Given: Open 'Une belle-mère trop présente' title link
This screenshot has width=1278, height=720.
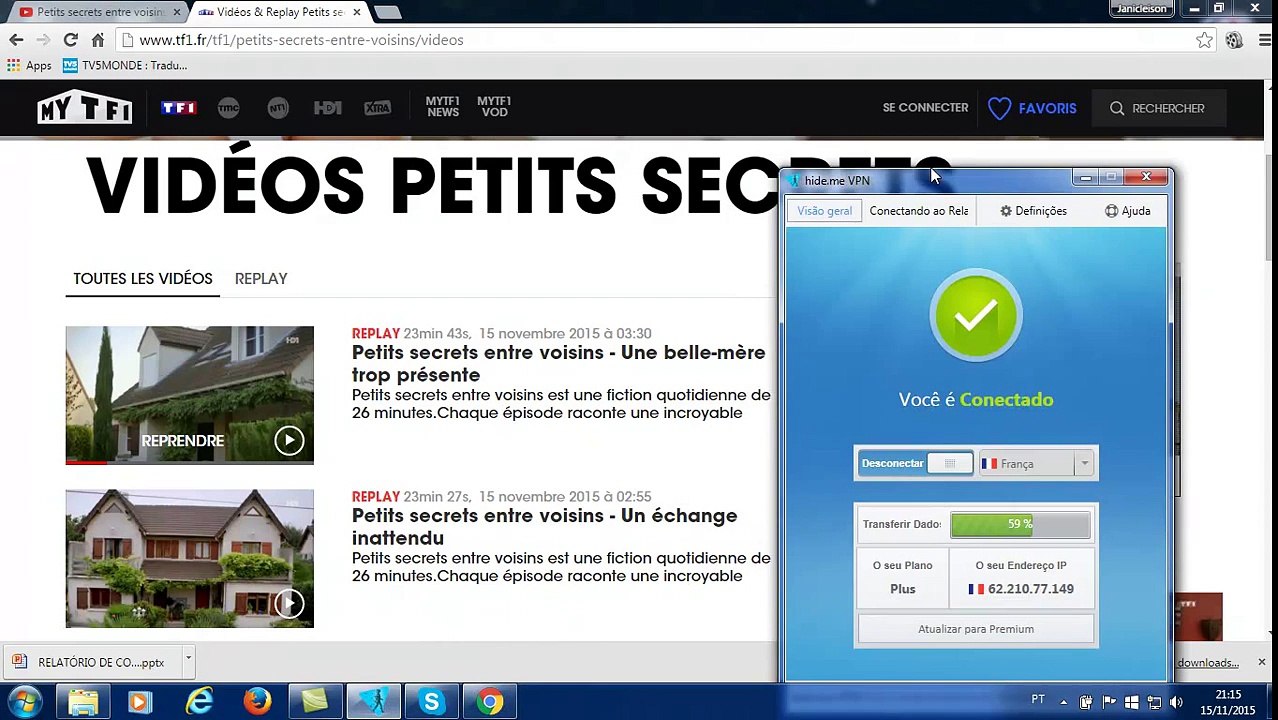Looking at the screenshot, I should 558,364.
